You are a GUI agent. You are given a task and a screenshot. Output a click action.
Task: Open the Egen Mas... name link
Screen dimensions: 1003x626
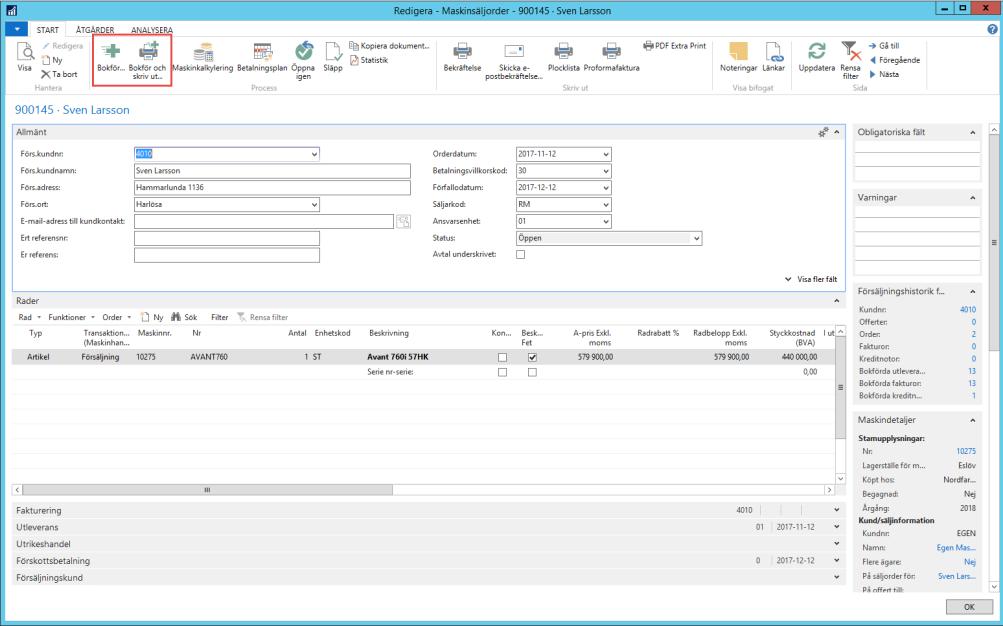(x=956, y=548)
